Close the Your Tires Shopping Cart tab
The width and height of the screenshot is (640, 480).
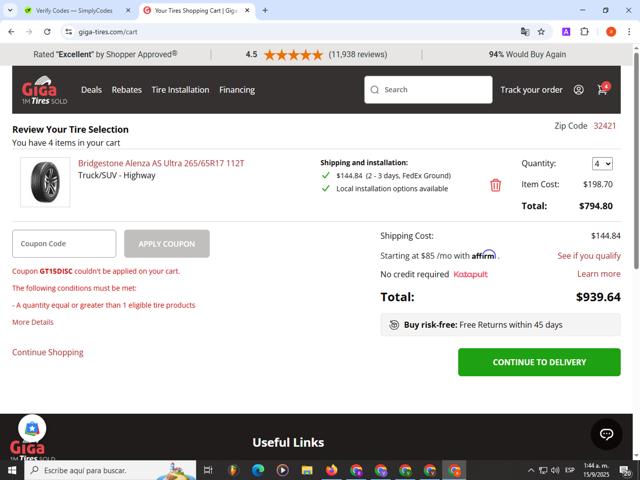point(247,11)
